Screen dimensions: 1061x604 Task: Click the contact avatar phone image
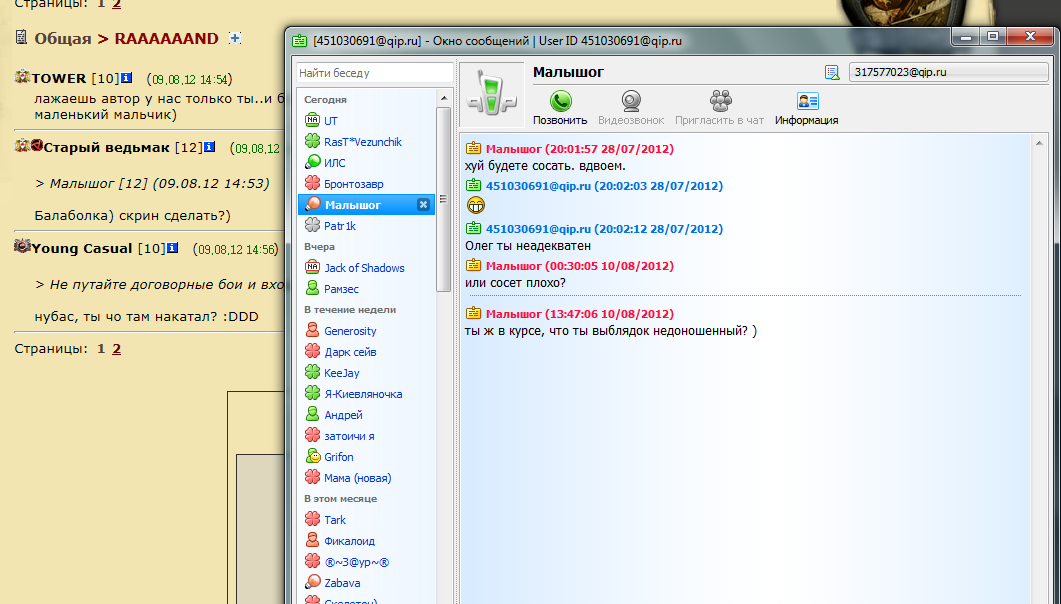tap(493, 95)
